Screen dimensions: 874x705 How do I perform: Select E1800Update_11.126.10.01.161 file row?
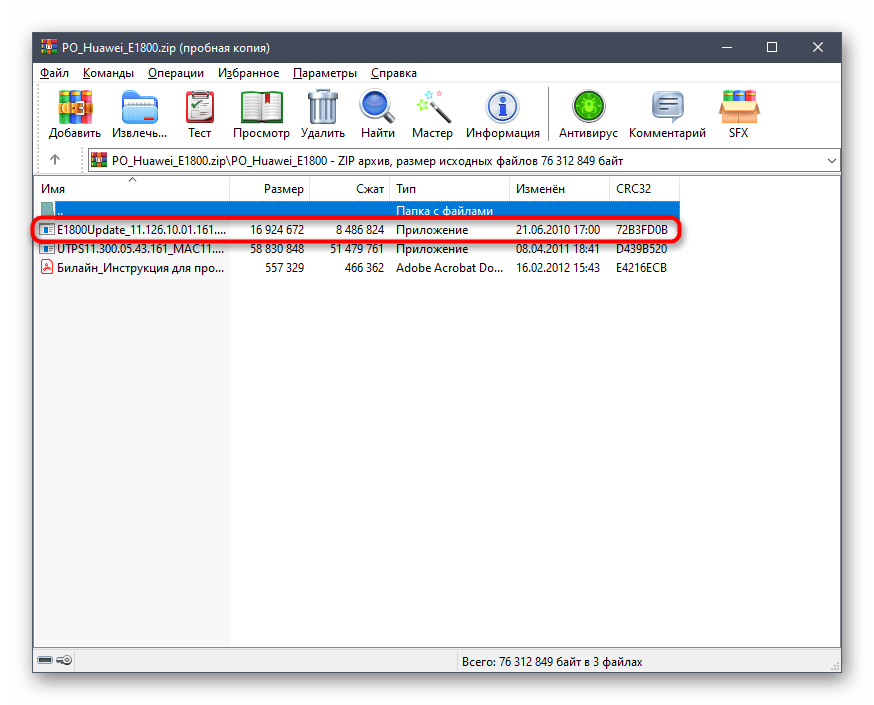356,230
